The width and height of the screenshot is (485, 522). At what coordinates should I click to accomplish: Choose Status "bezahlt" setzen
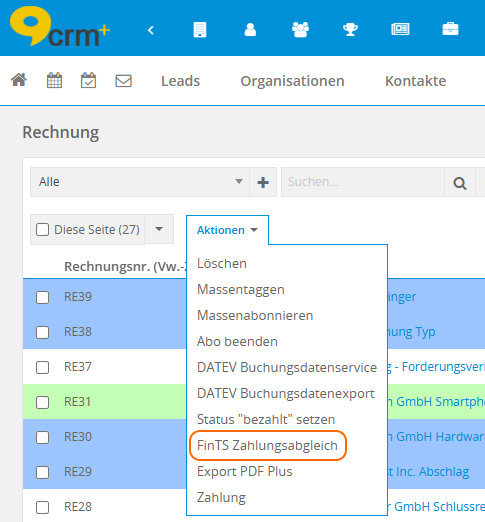click(266, 419)
